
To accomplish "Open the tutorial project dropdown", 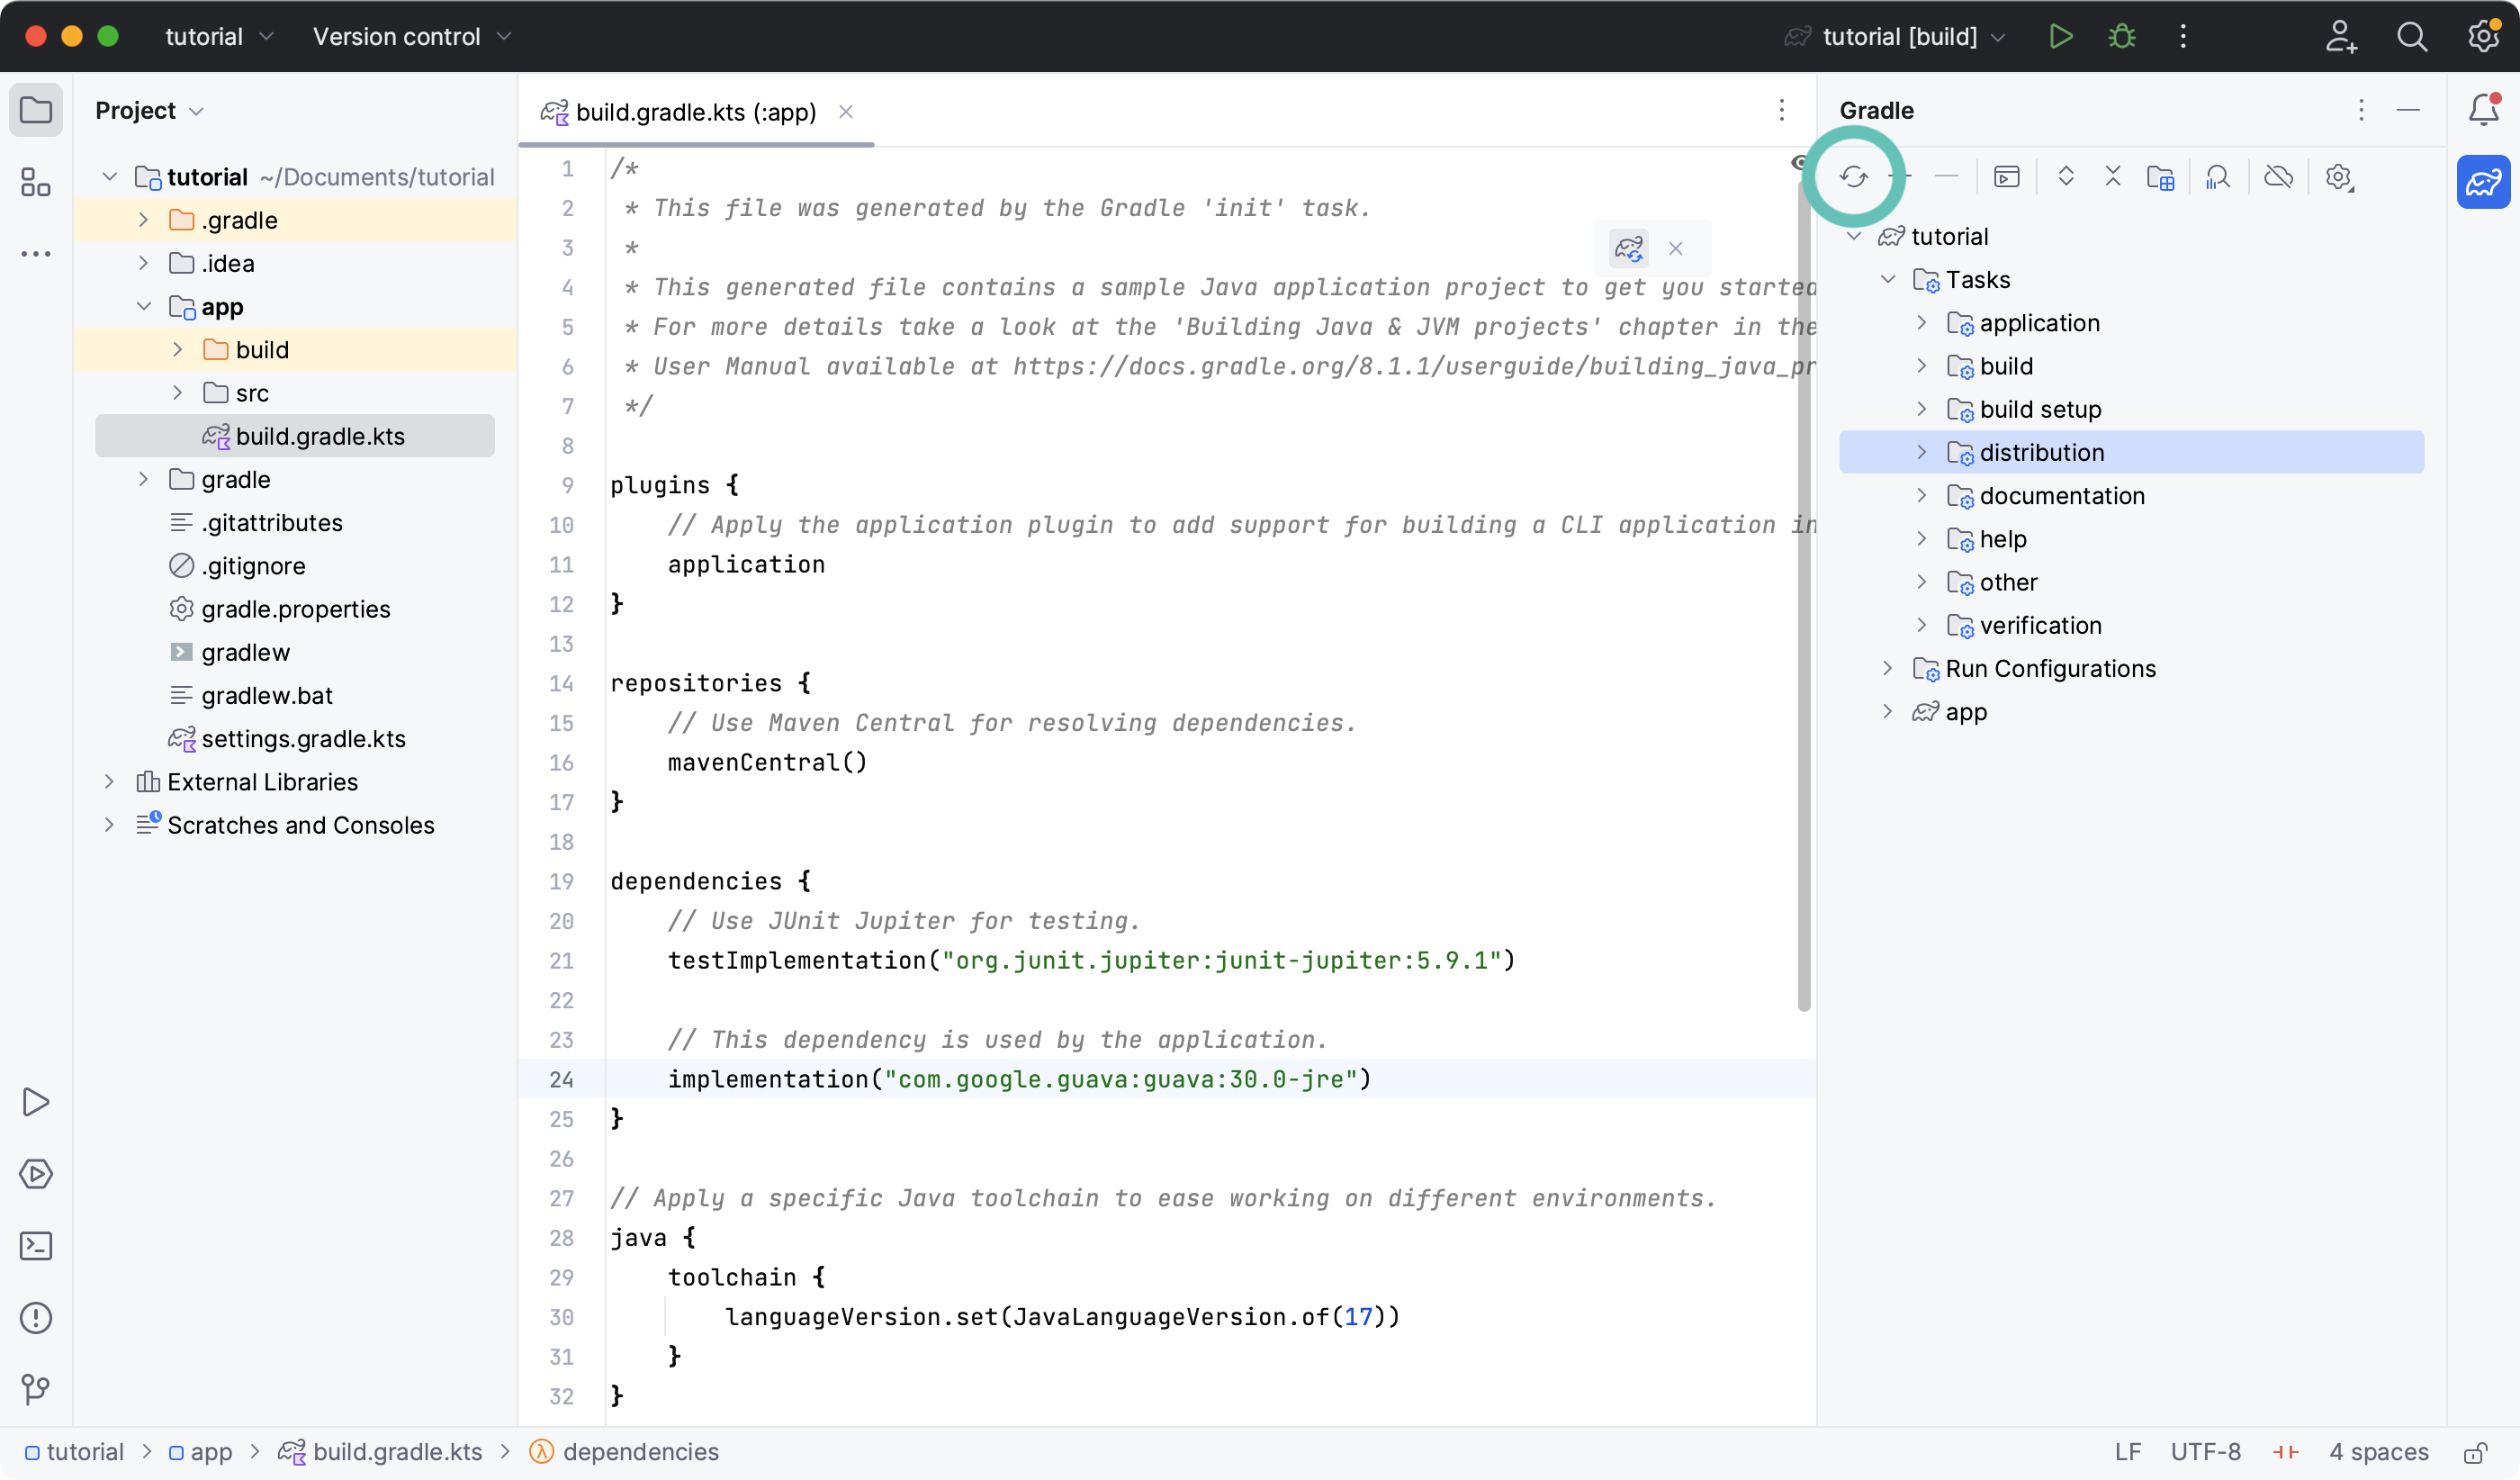I will (x=219, y=37).
